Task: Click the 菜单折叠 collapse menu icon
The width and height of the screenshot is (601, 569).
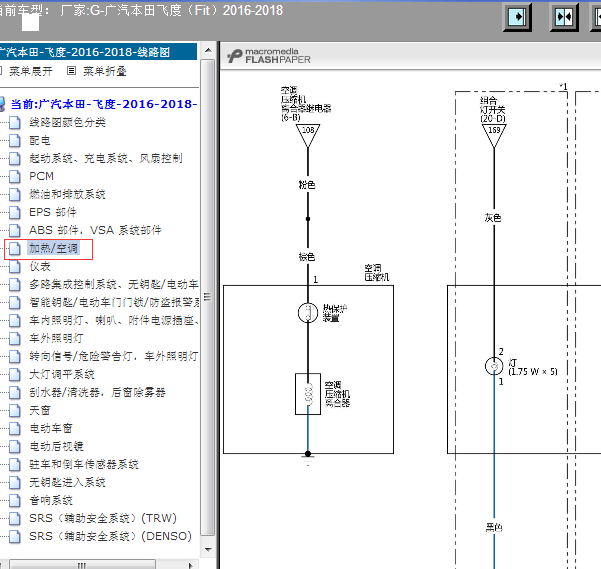Action: (x=71, y=71)
